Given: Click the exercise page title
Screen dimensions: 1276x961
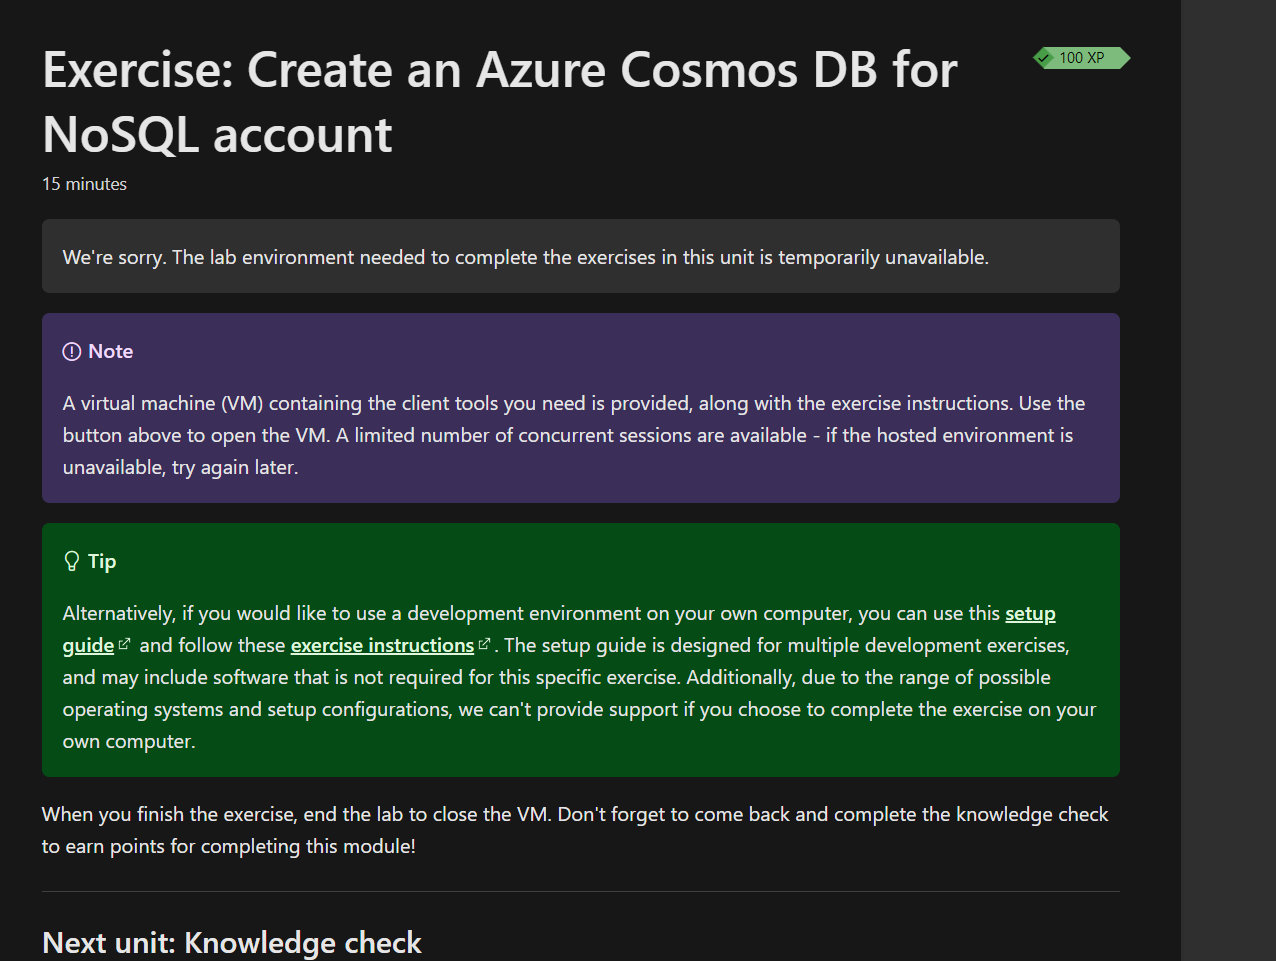Looking at the screenshot, I should [x=498, y=100].
